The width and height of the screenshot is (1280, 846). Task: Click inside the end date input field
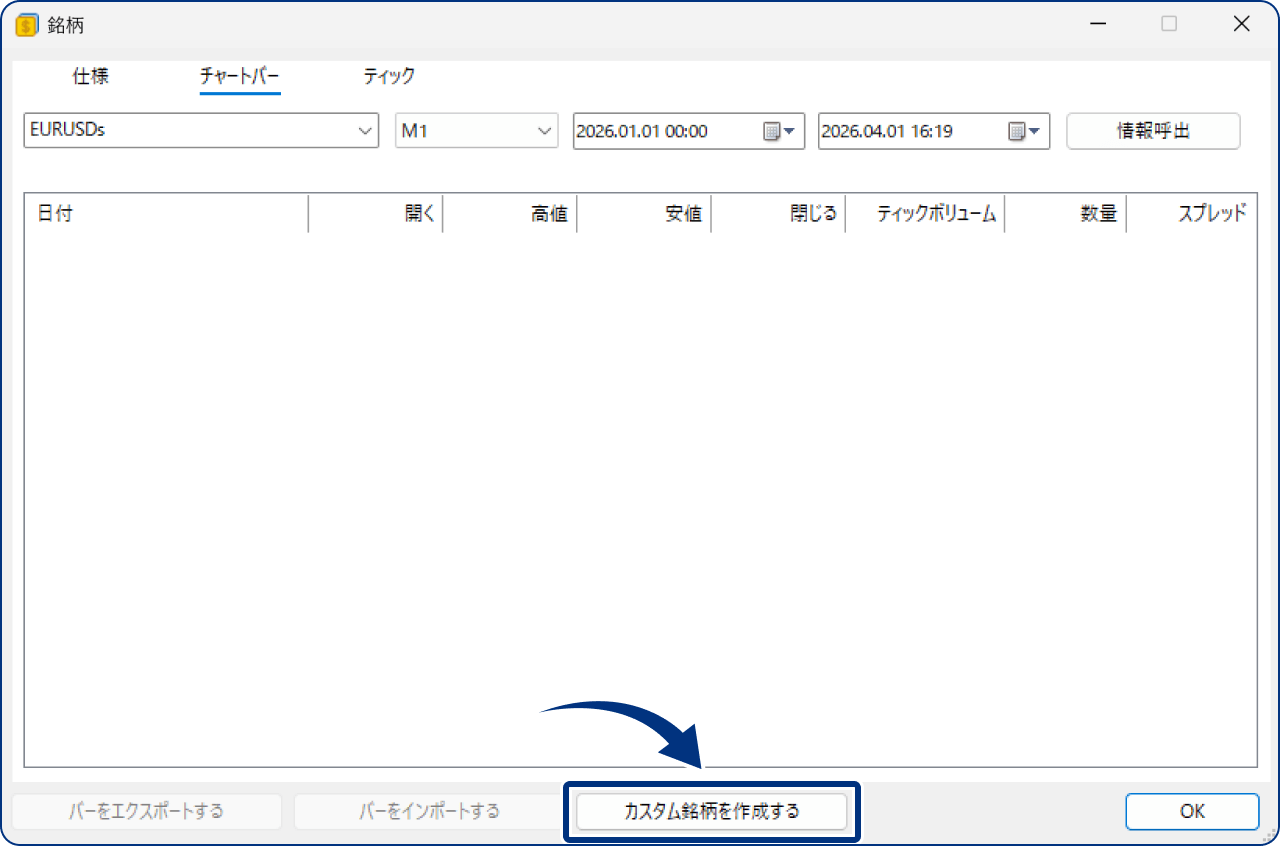(900, 131)
